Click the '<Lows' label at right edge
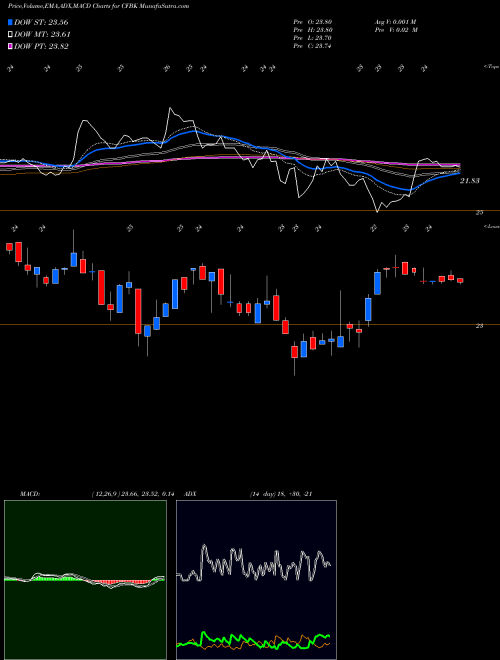 pos(492,226)
